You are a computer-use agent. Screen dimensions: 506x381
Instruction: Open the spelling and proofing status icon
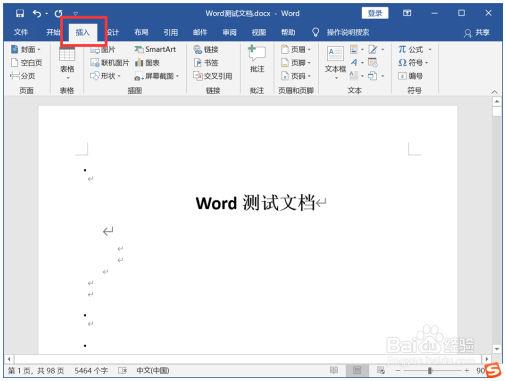pos(122,371)
